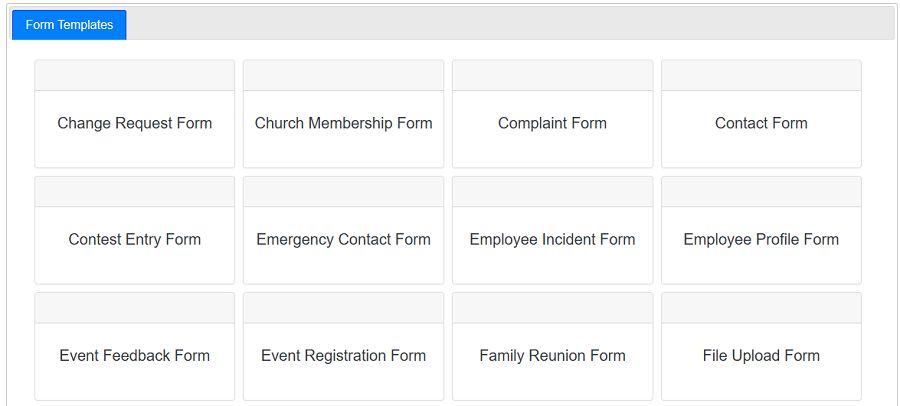Select the File Upload Form template
Screen dimensions: 900x406
click(761, 356)
